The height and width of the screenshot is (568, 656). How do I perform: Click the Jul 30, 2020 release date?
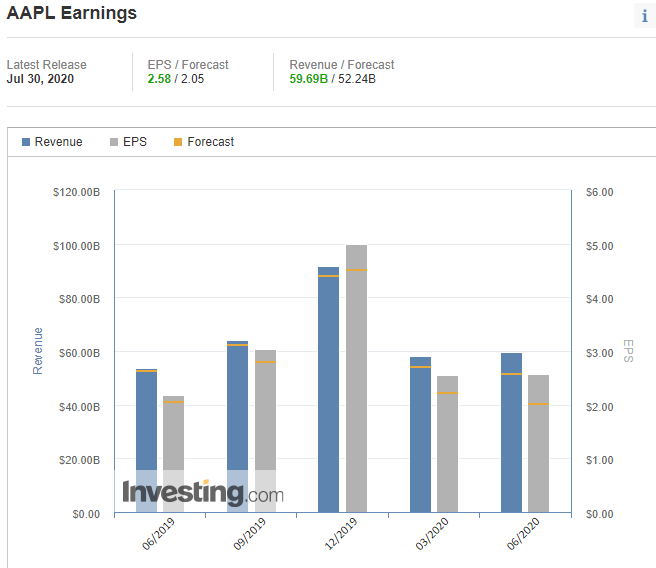click(40, 79)
